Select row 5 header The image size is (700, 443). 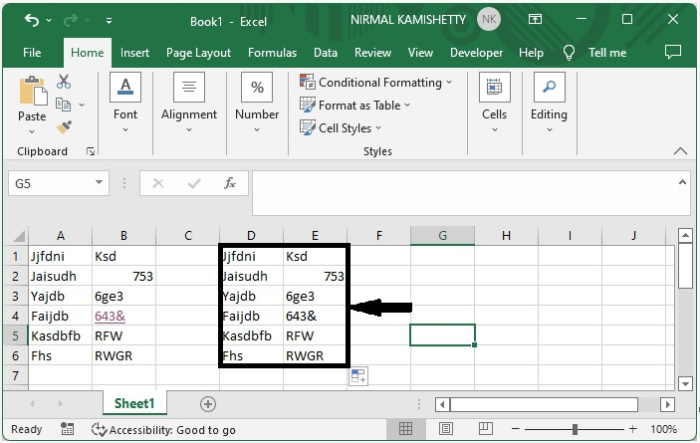click(16, 336)
